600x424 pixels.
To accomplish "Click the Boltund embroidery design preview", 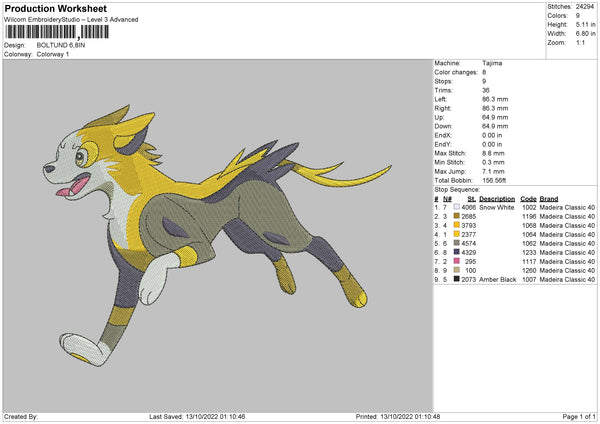I will [217, 236].
